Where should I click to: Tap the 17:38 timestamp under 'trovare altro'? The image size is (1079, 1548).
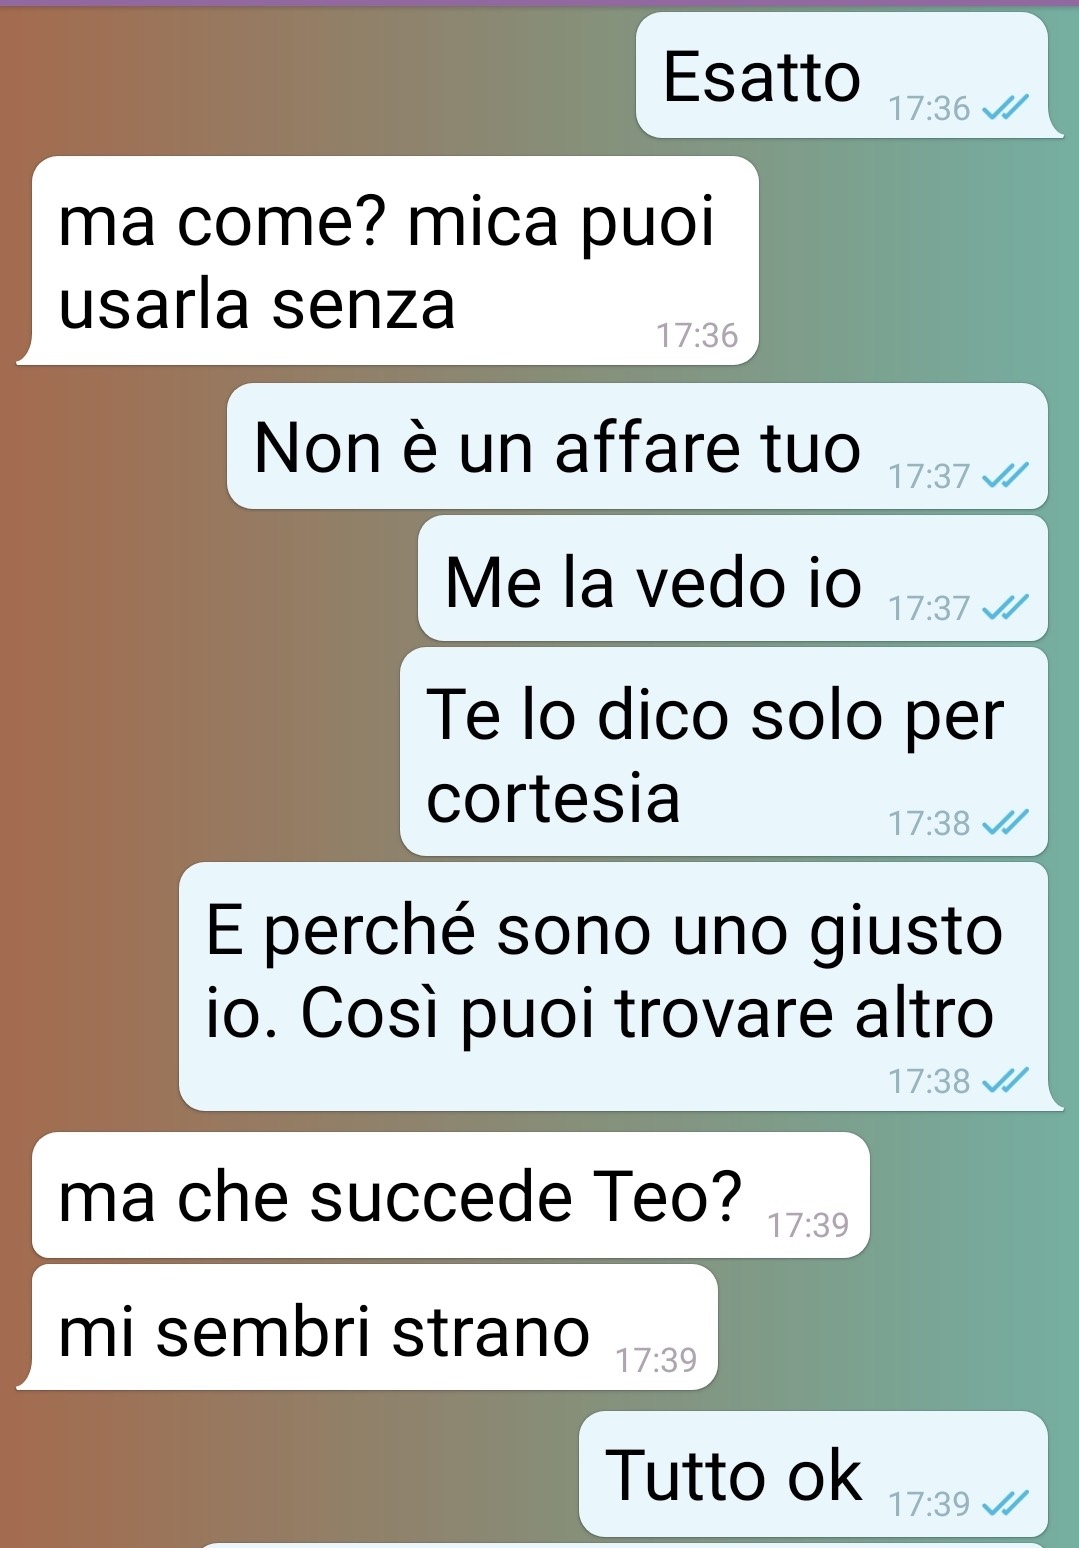pyautogui.click(x=929, y=1081)
